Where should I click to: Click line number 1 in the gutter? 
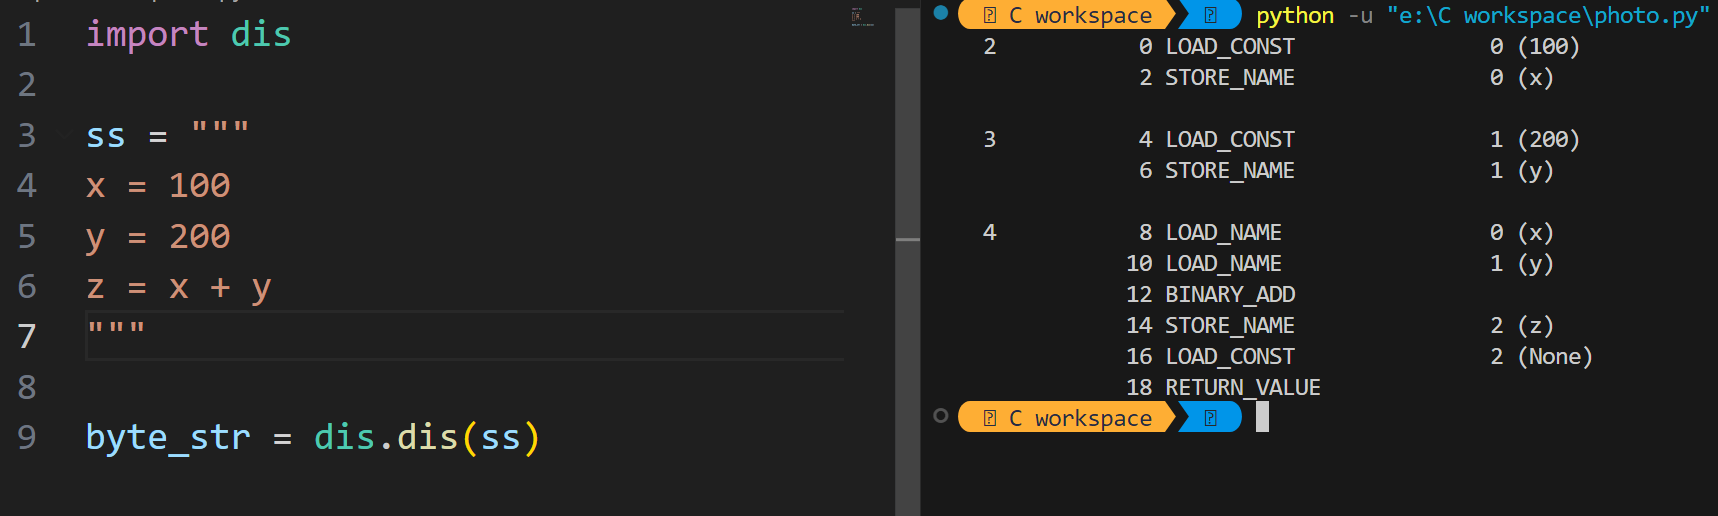click(27, 35)
